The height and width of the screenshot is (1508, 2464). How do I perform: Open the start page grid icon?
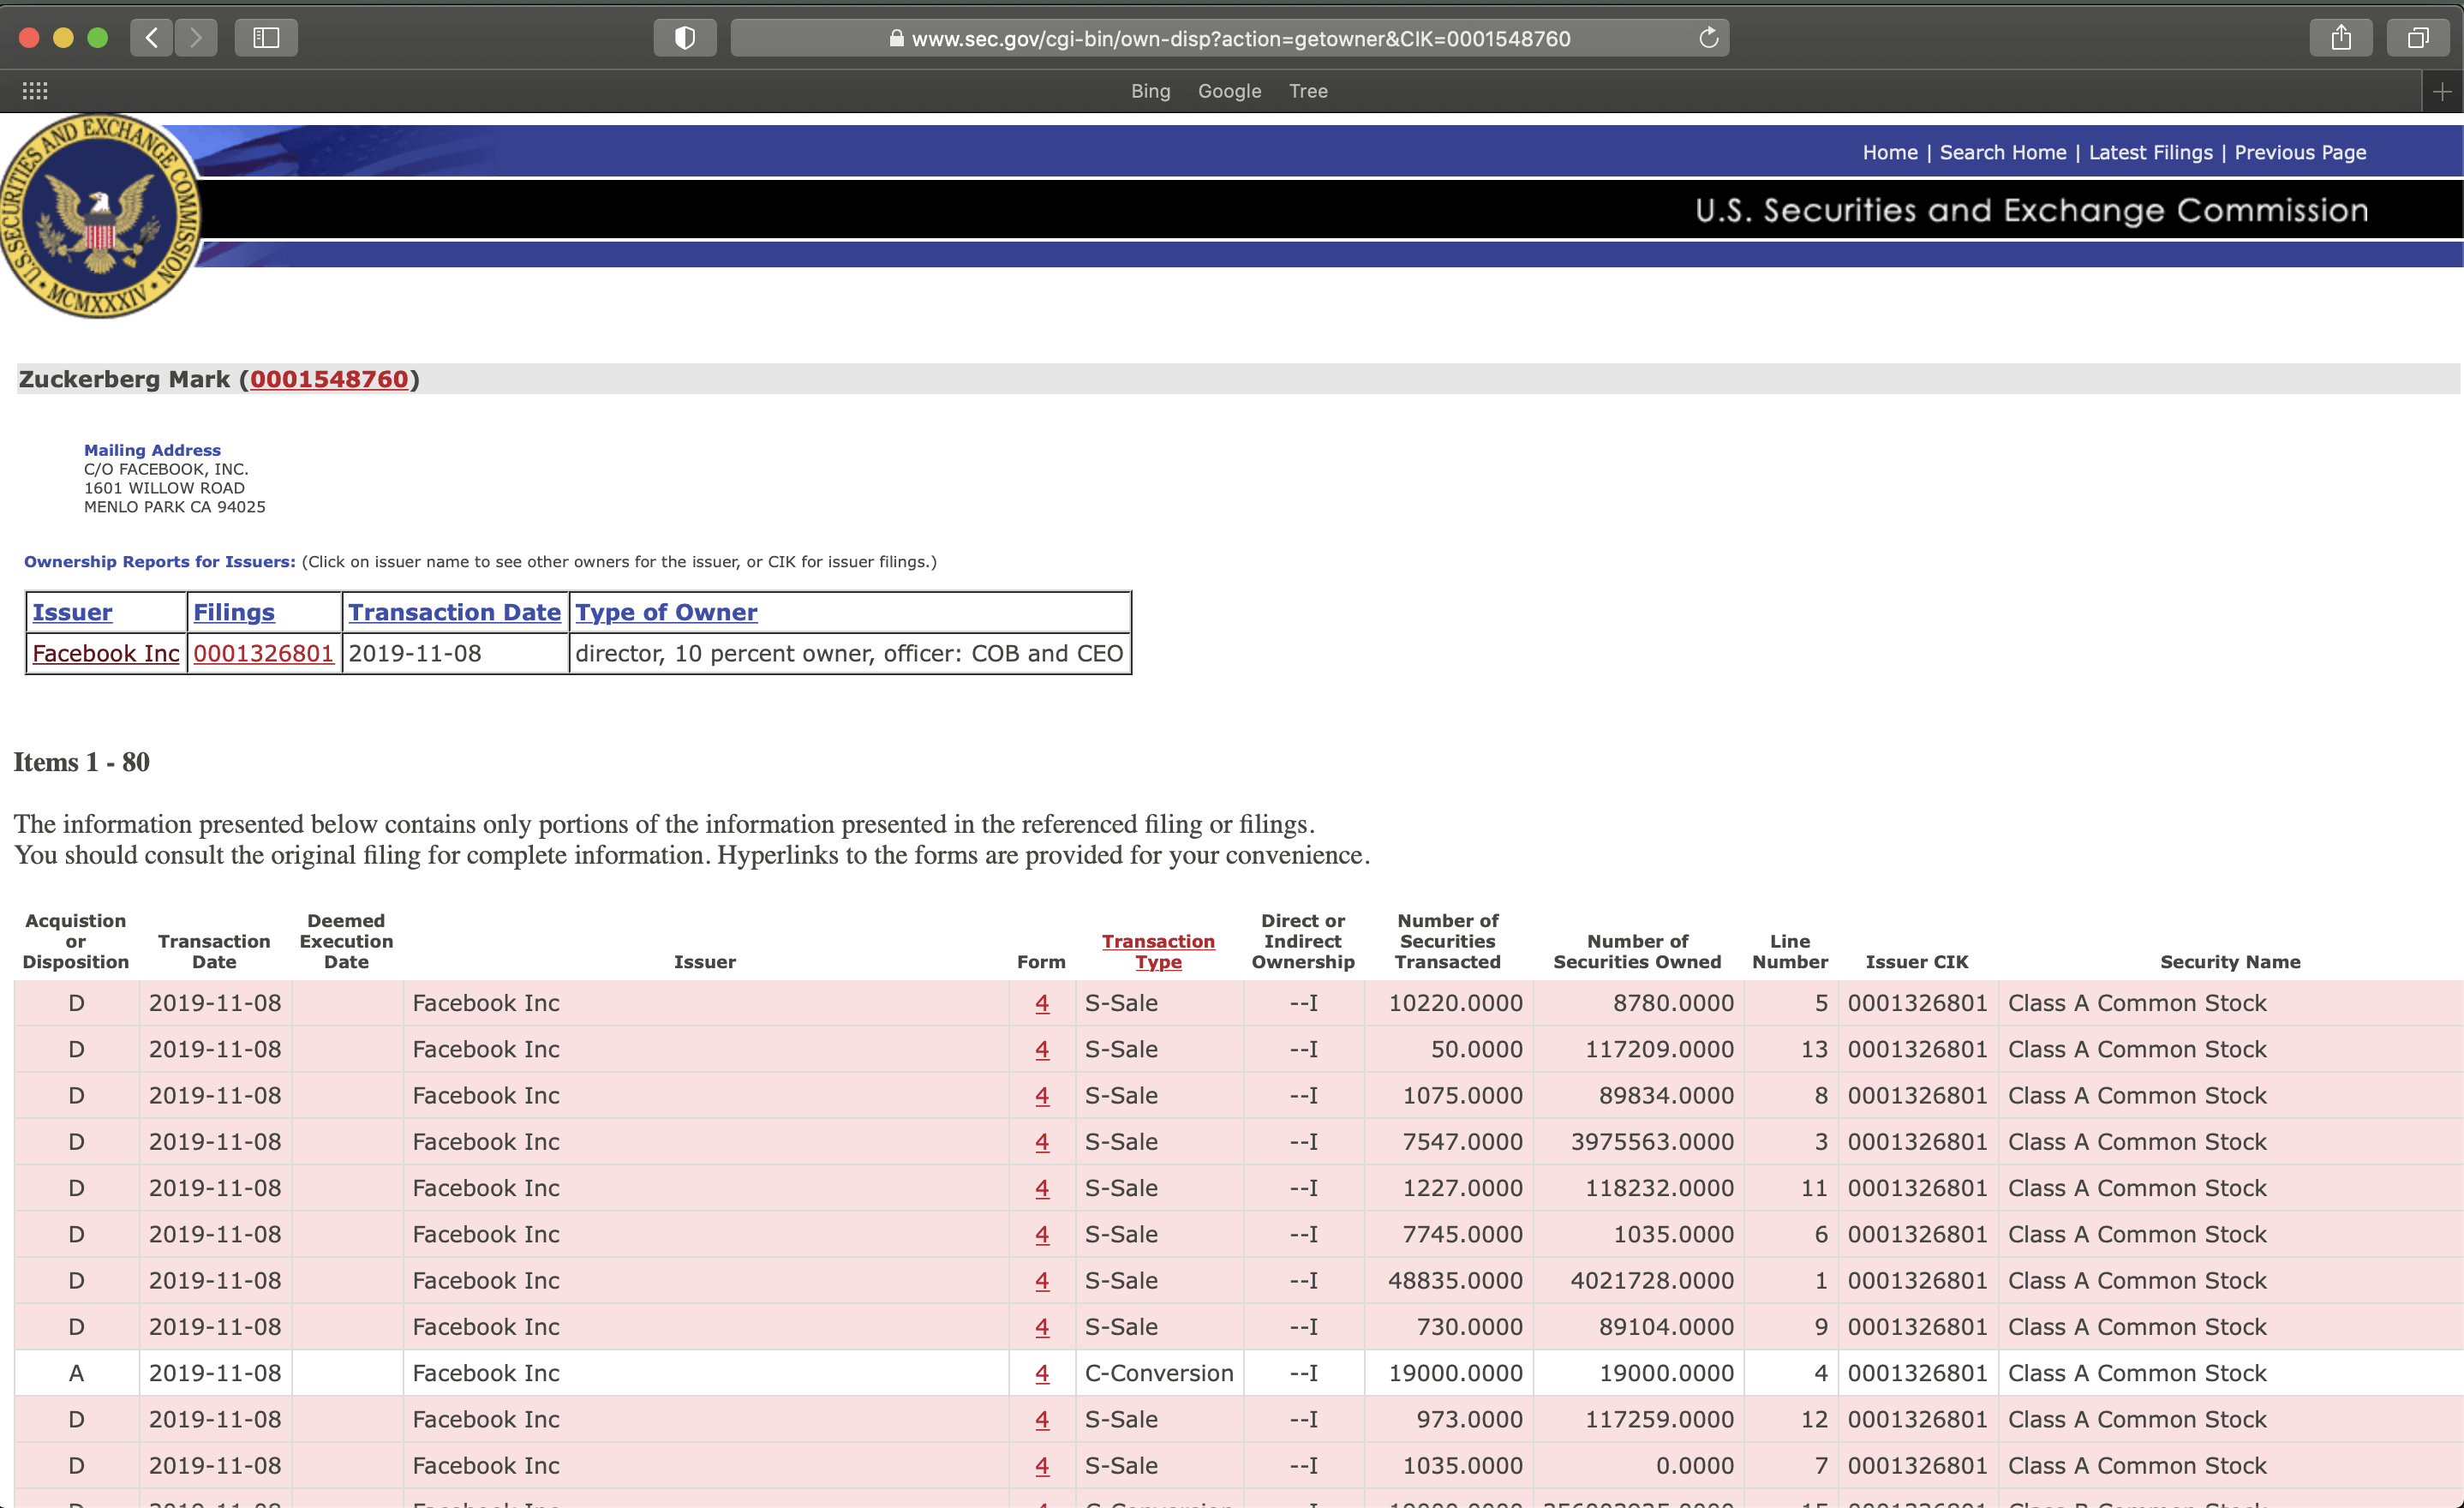(34, 91)
